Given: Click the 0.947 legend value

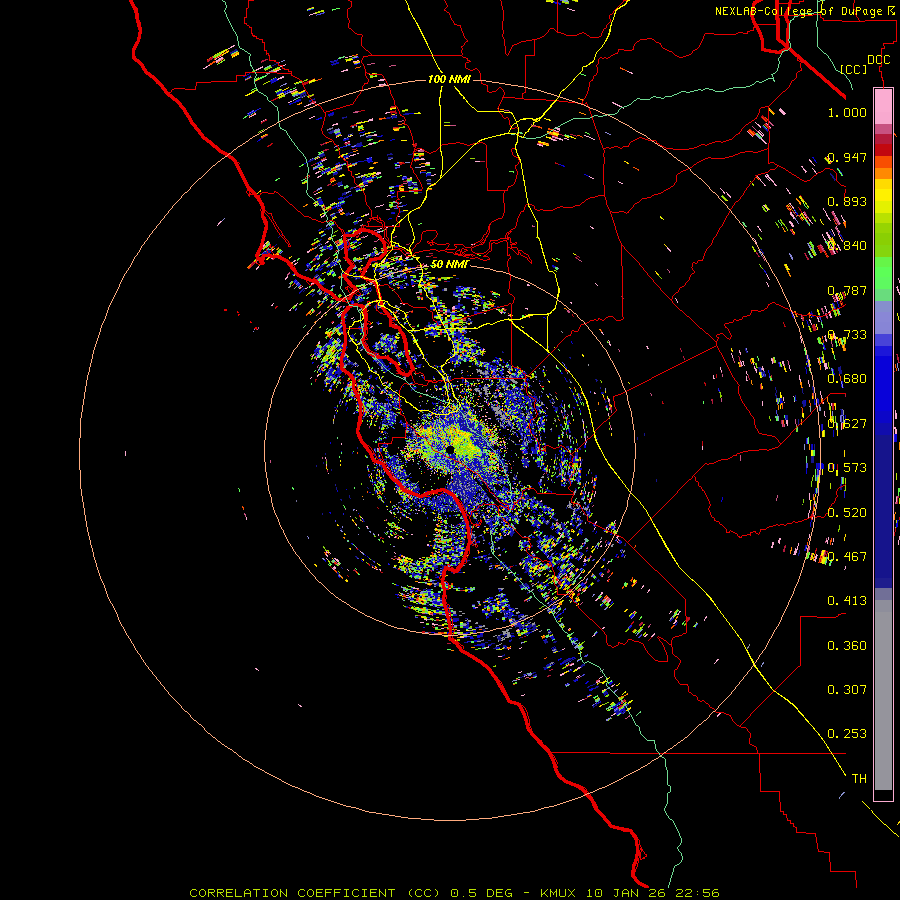Looking at the screenshot, I should (847, 157).
